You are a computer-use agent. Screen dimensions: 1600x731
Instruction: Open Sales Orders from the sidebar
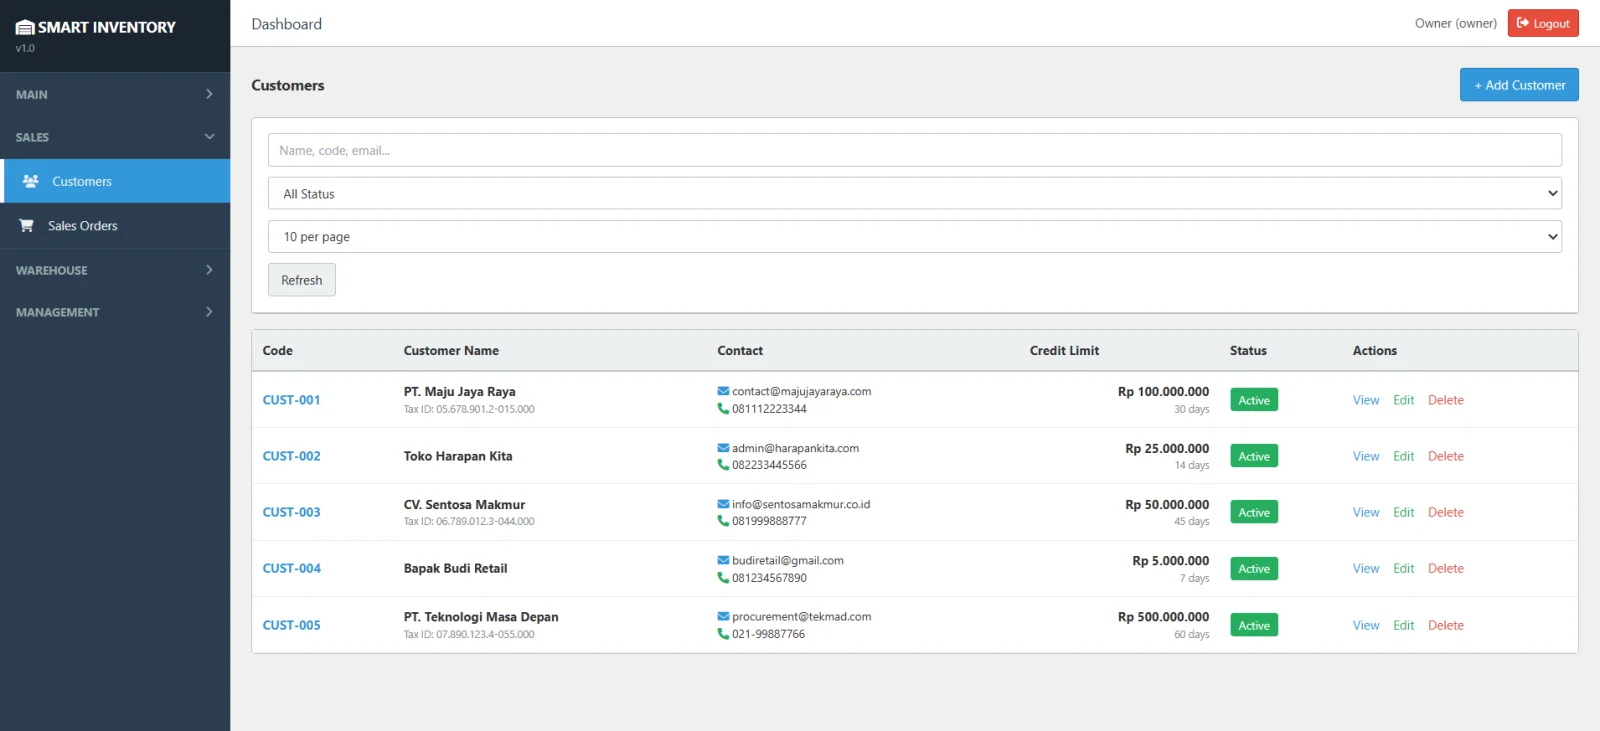[83, 226]
